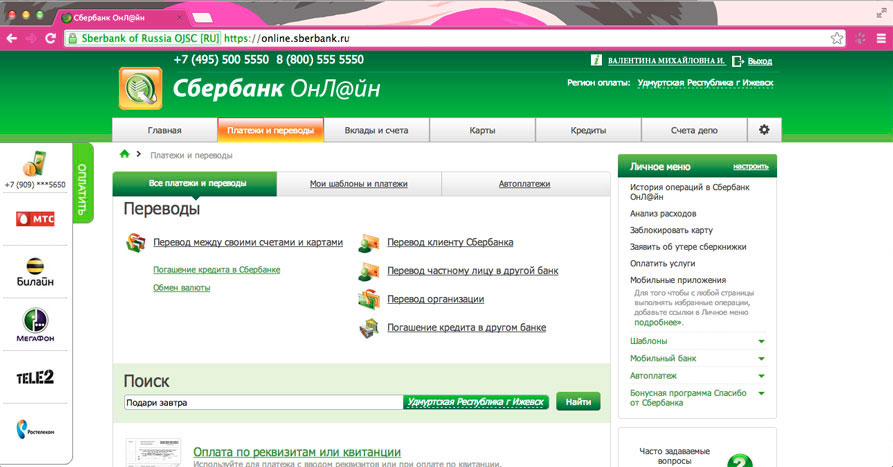Click the exit door icon
This screenshot has height=467, width=893.
(x=738, y=60)
